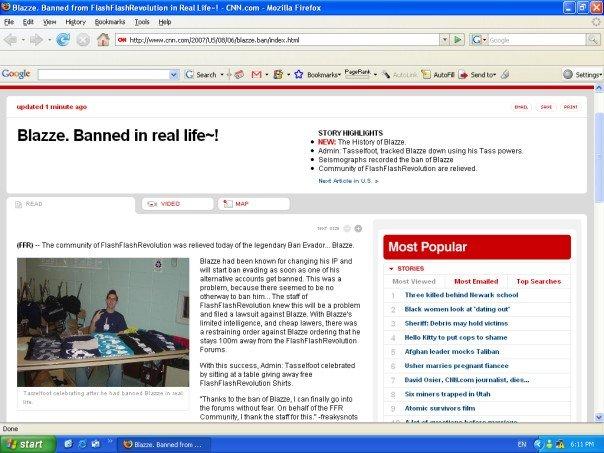Click the Bookmarks star icon in Google toolbar
This screenshot has width=604, height=453.
[x=299, y=74]
